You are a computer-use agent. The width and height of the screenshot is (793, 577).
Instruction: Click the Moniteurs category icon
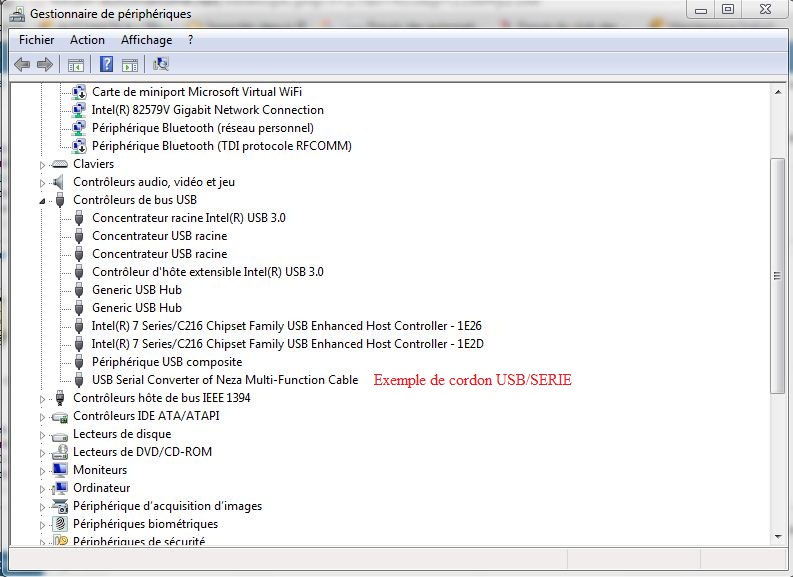click(60, 470)
